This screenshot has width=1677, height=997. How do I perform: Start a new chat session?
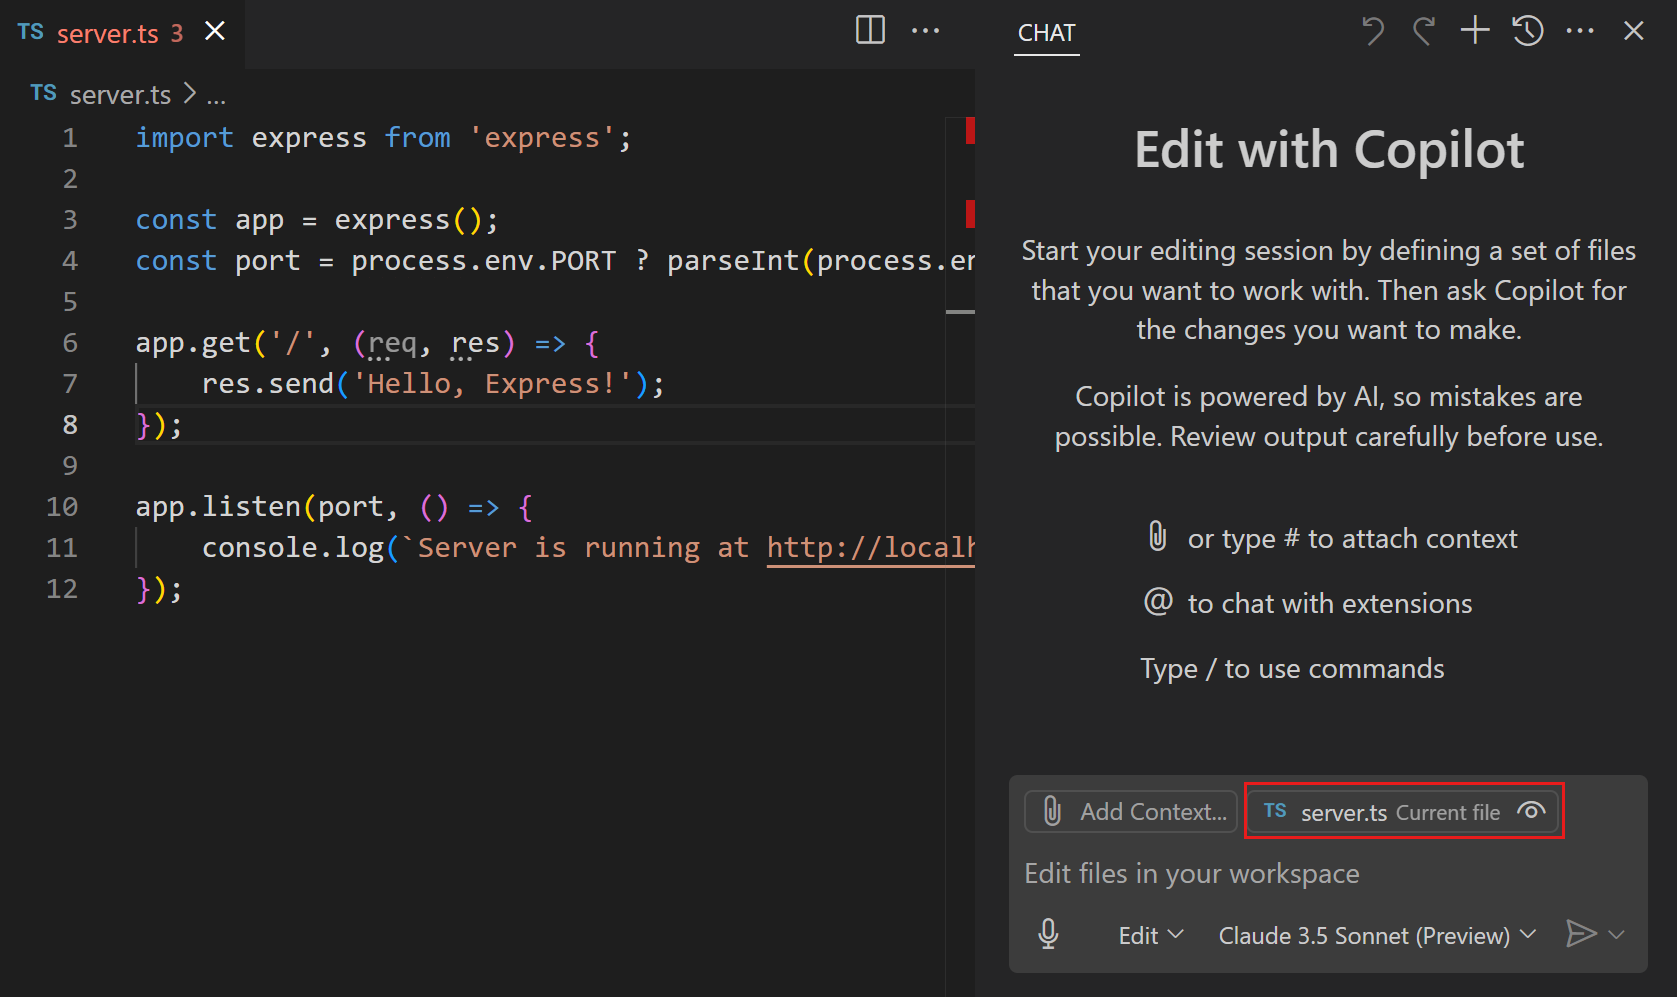click(1474, 30)
